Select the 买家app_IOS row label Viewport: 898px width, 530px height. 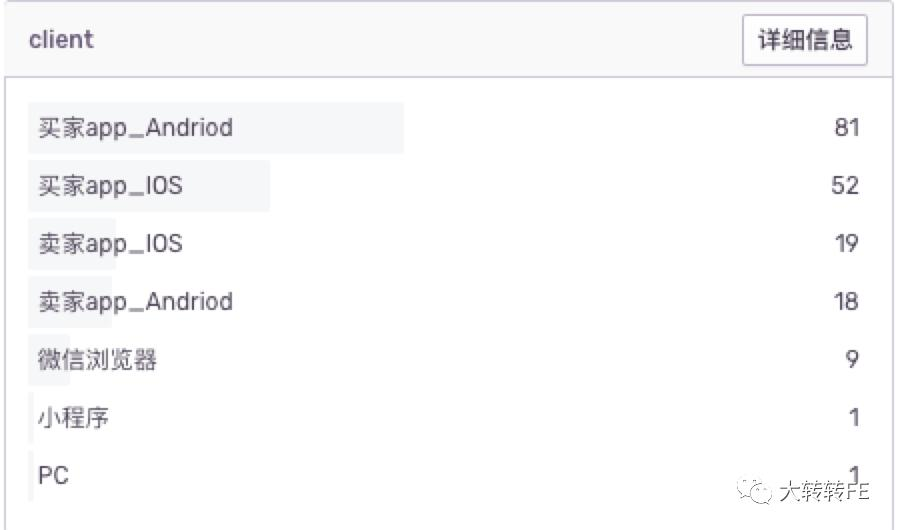click(110, 186)
